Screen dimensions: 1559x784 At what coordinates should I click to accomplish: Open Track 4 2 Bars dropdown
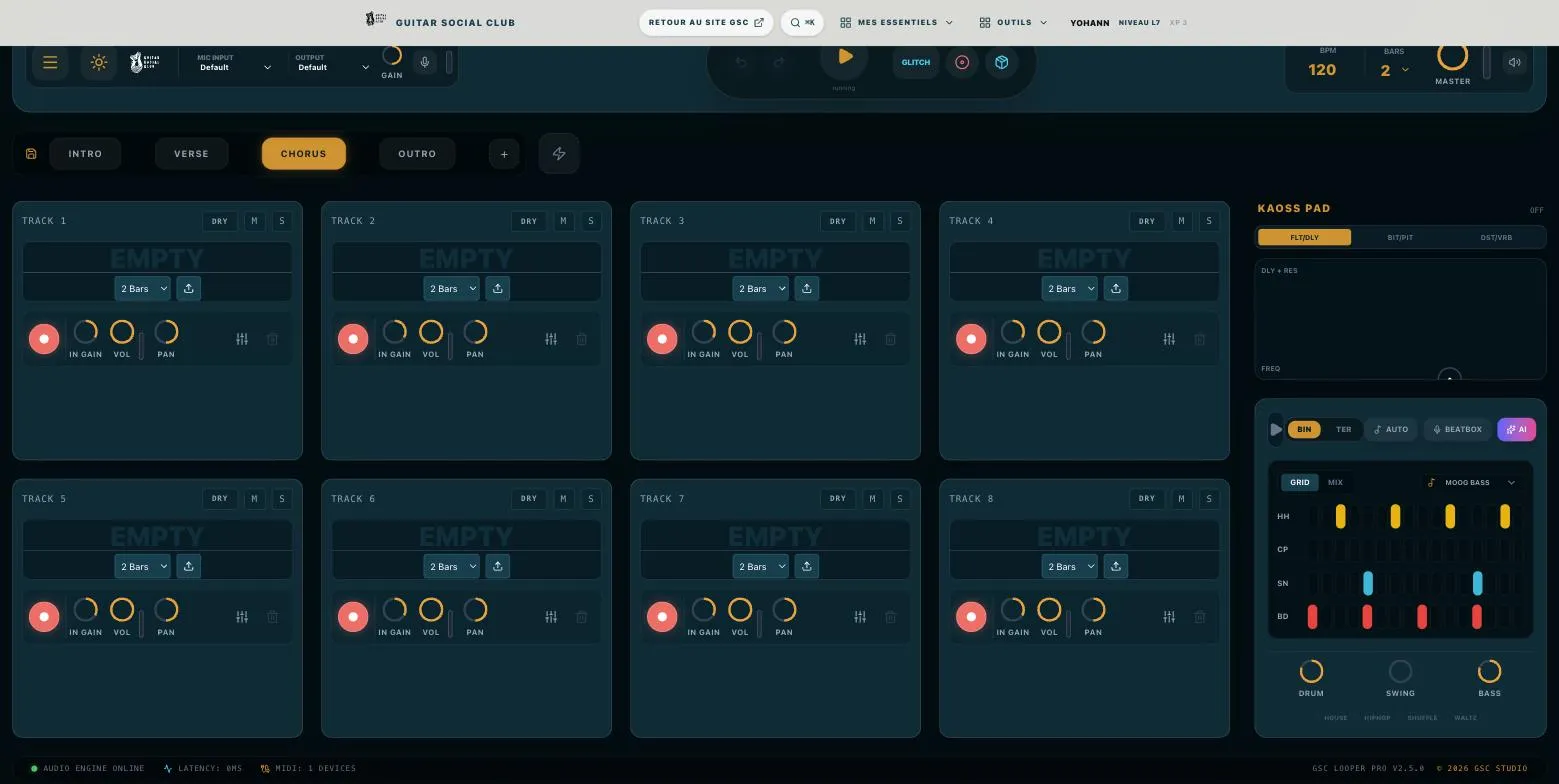(1069, 288)
